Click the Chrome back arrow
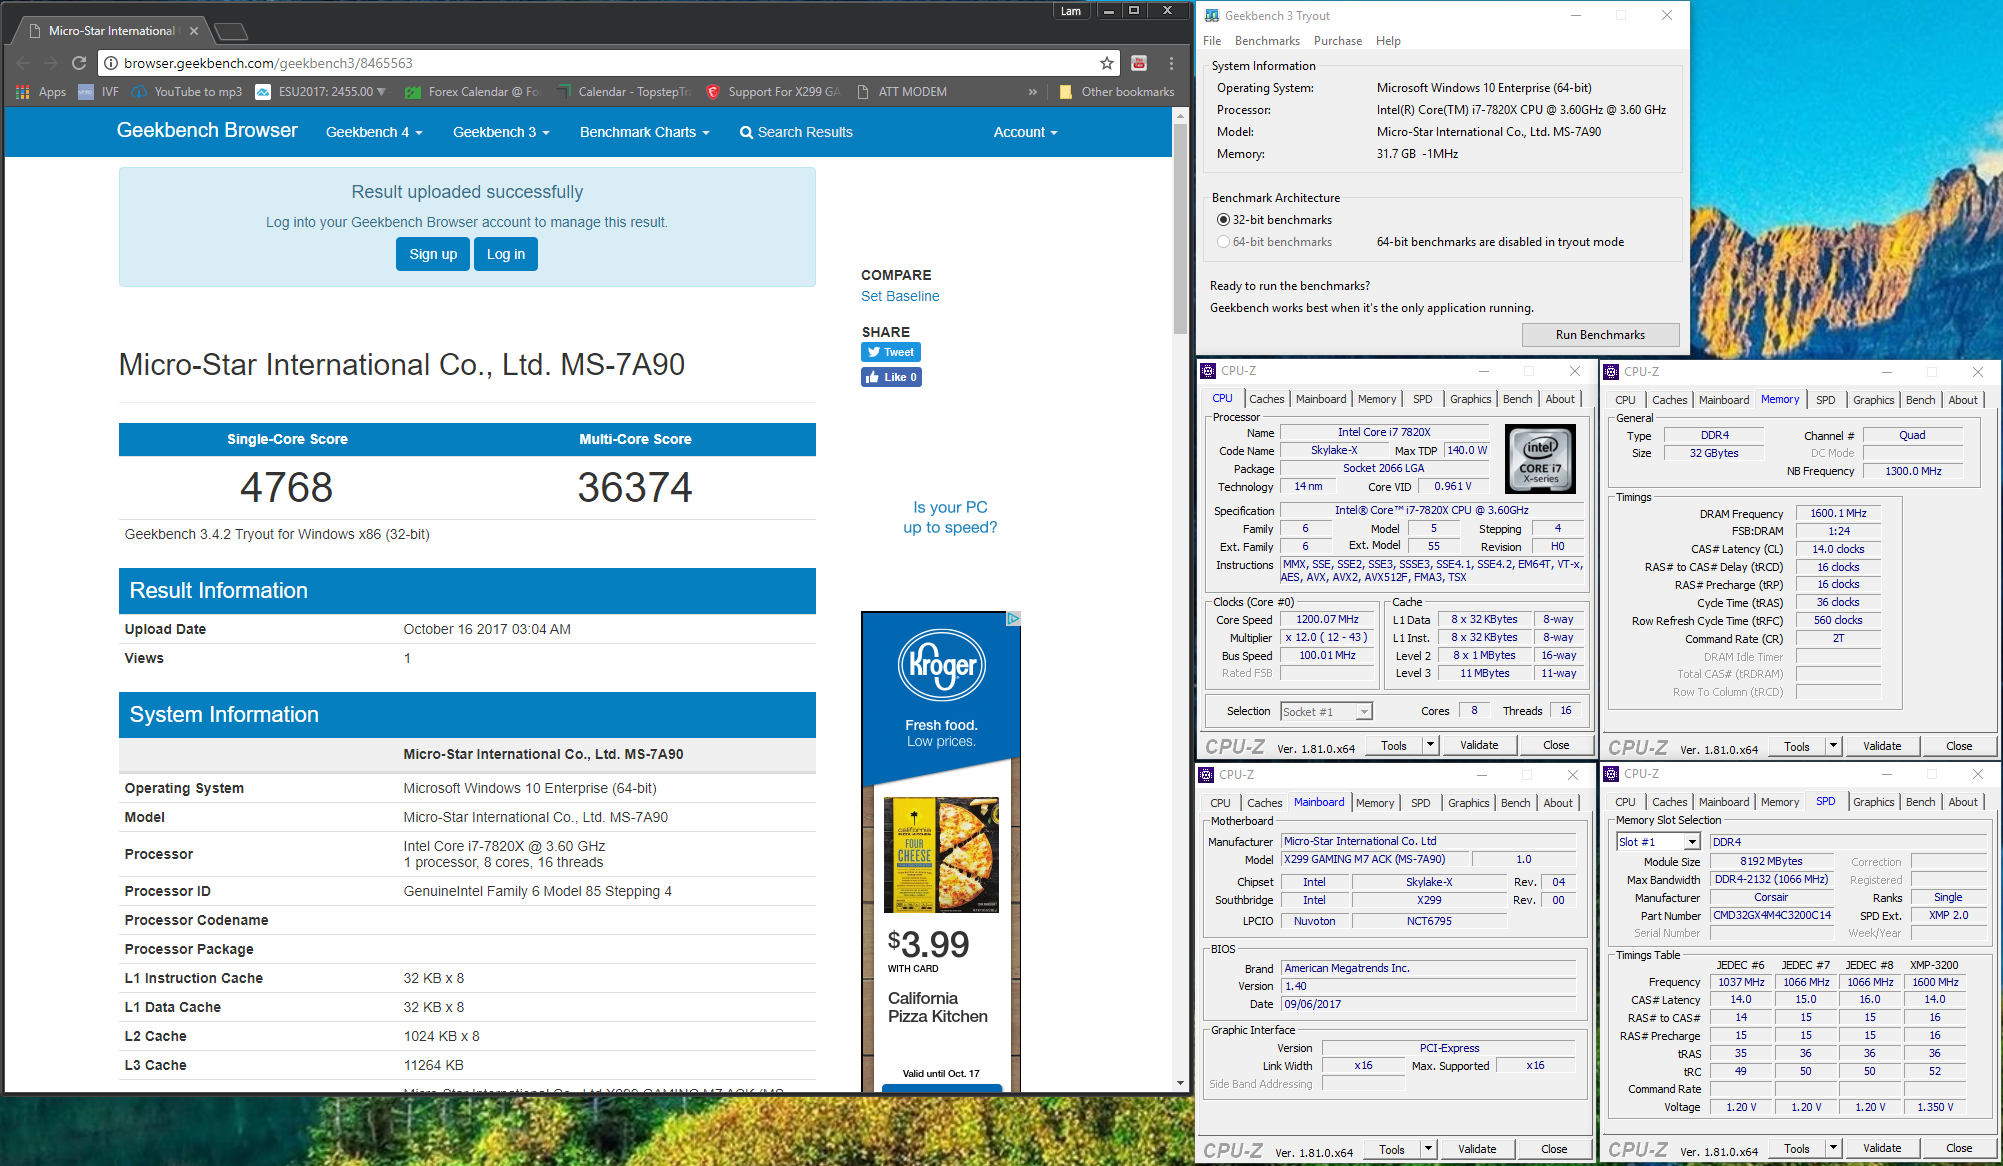 pyautogui.click(x=23, y=63)
